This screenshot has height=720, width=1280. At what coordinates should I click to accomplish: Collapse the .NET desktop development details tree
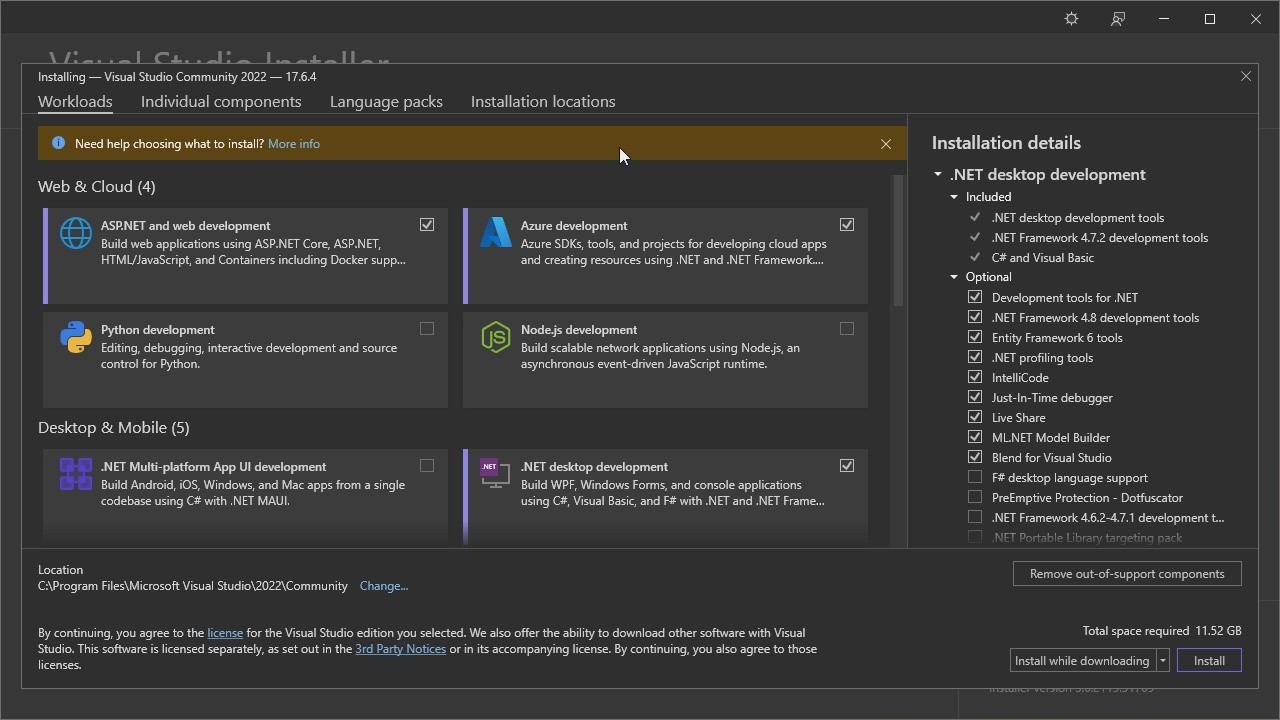pos(938,175)
